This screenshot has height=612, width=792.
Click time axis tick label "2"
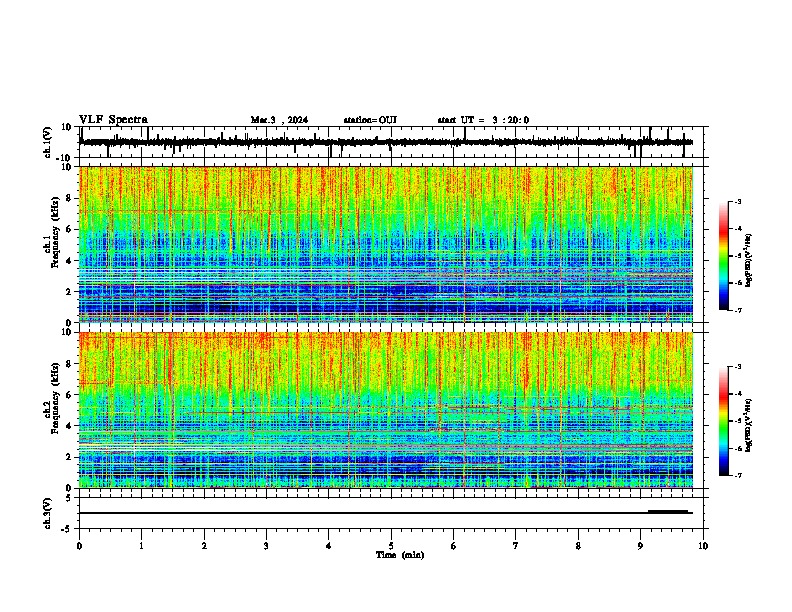coord(204,546)
